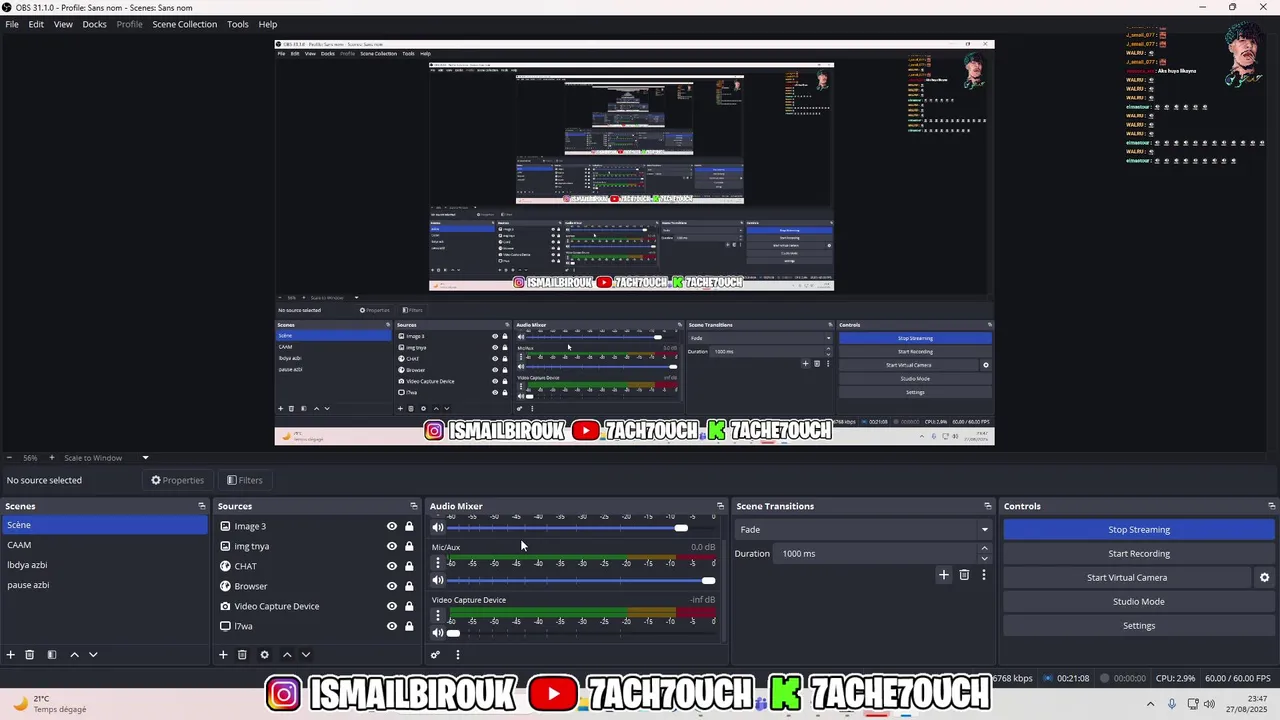Click Start Recording button

coord(1139,554)
